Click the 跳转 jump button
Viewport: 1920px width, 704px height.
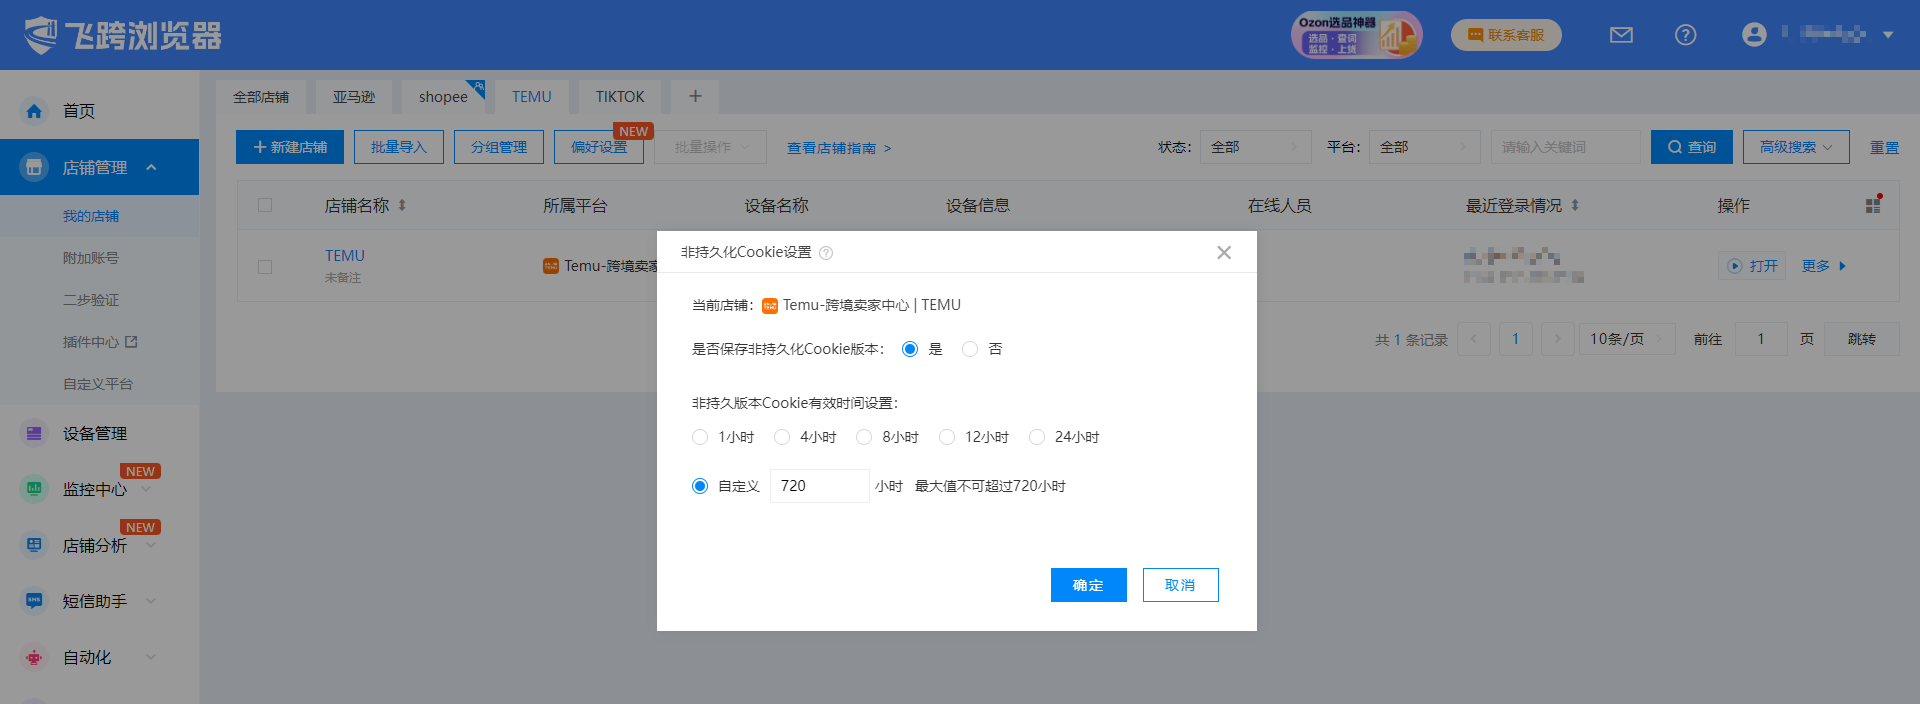pyautogui.click(x=1861, y=339)
